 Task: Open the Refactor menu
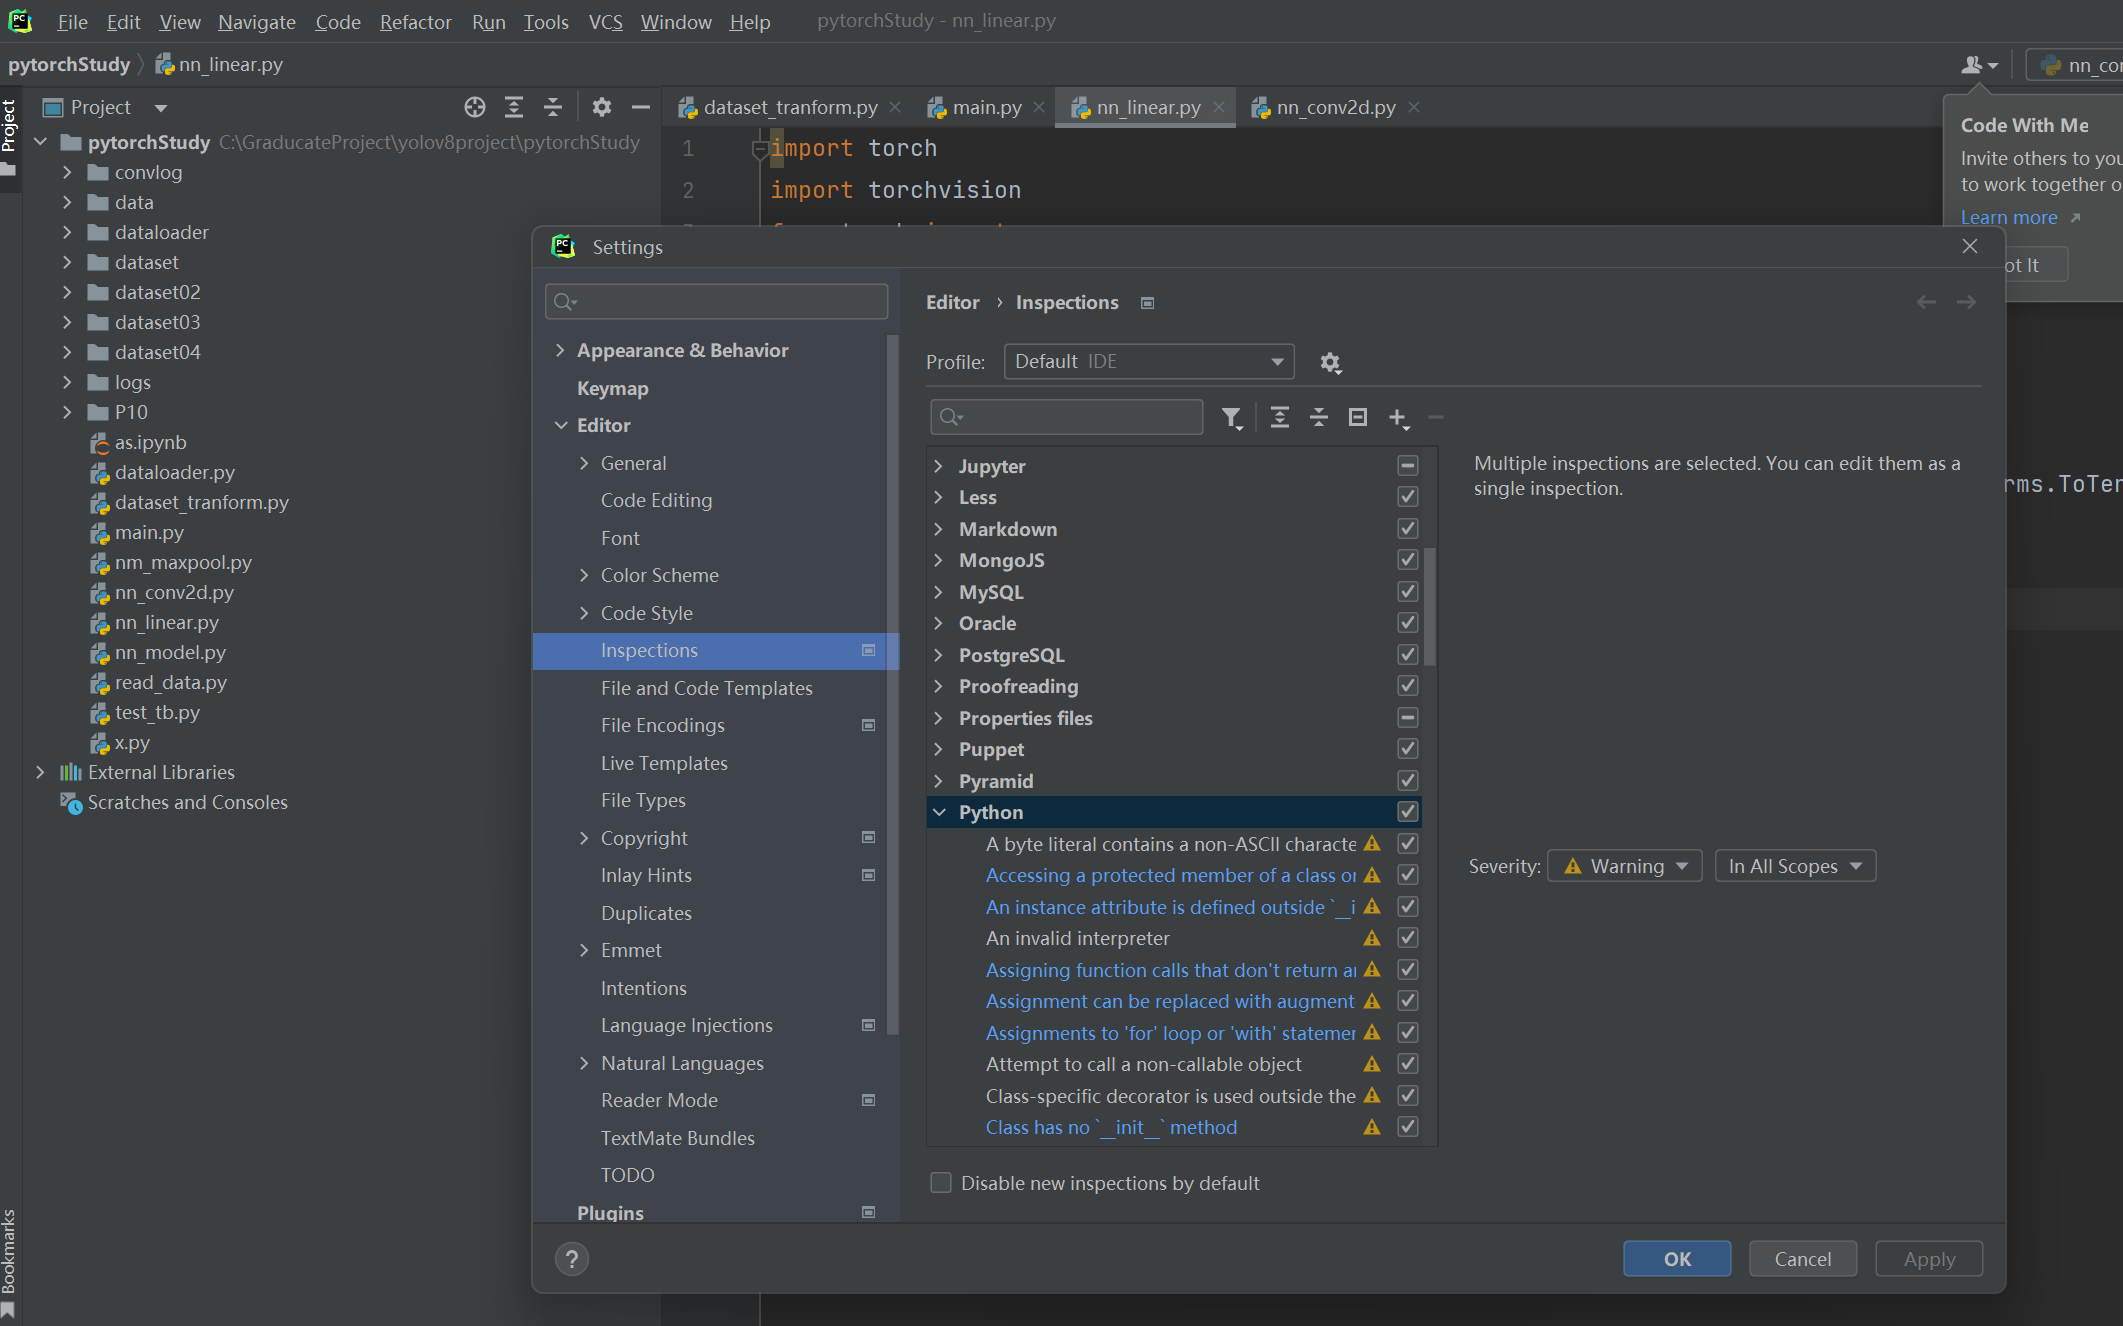(x=415, y=21)
